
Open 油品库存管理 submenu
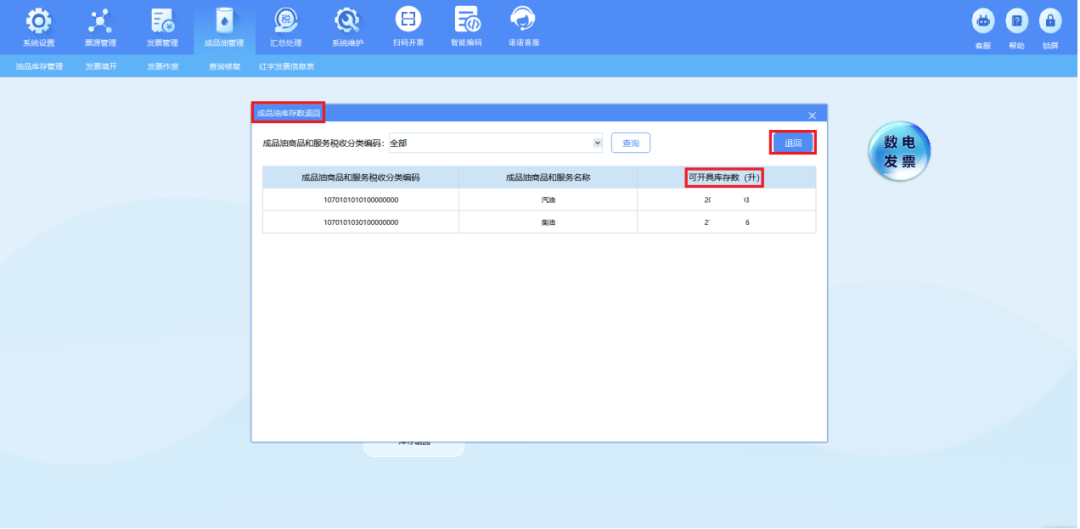39,67
